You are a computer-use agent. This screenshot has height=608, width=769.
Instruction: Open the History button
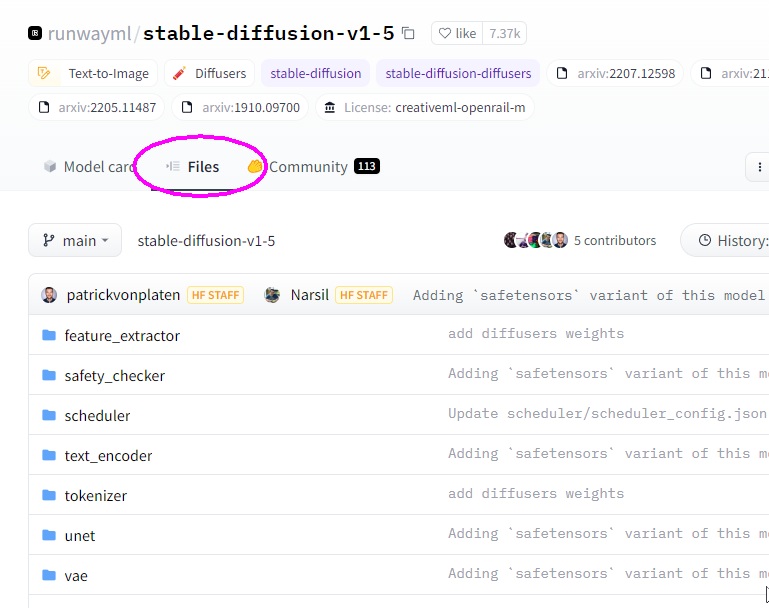[732, 240]
